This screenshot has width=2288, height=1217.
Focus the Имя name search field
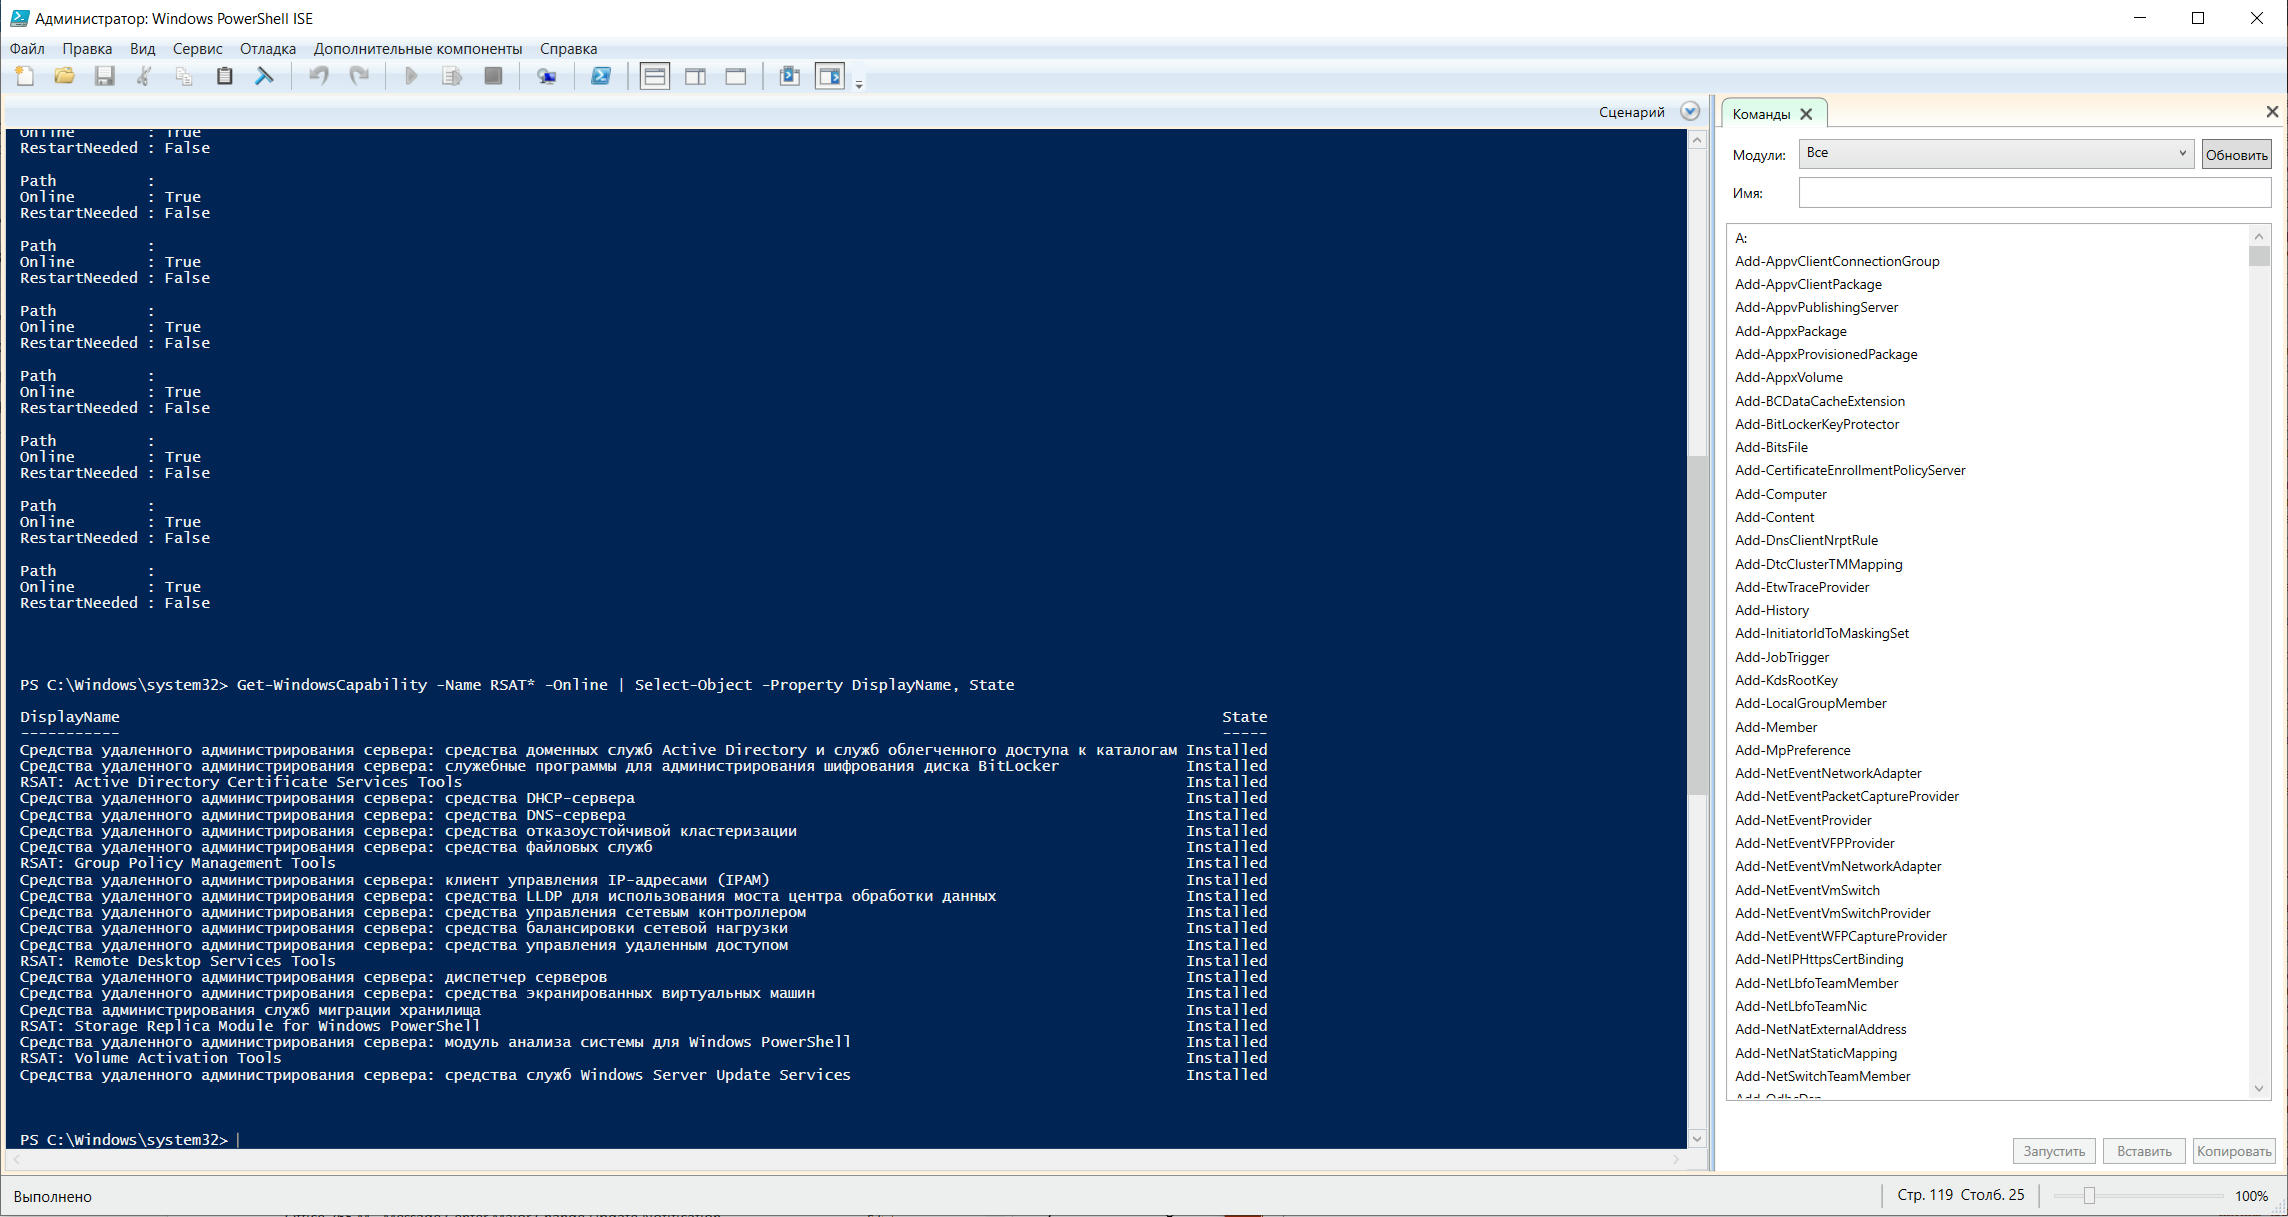click(2035, 193)
